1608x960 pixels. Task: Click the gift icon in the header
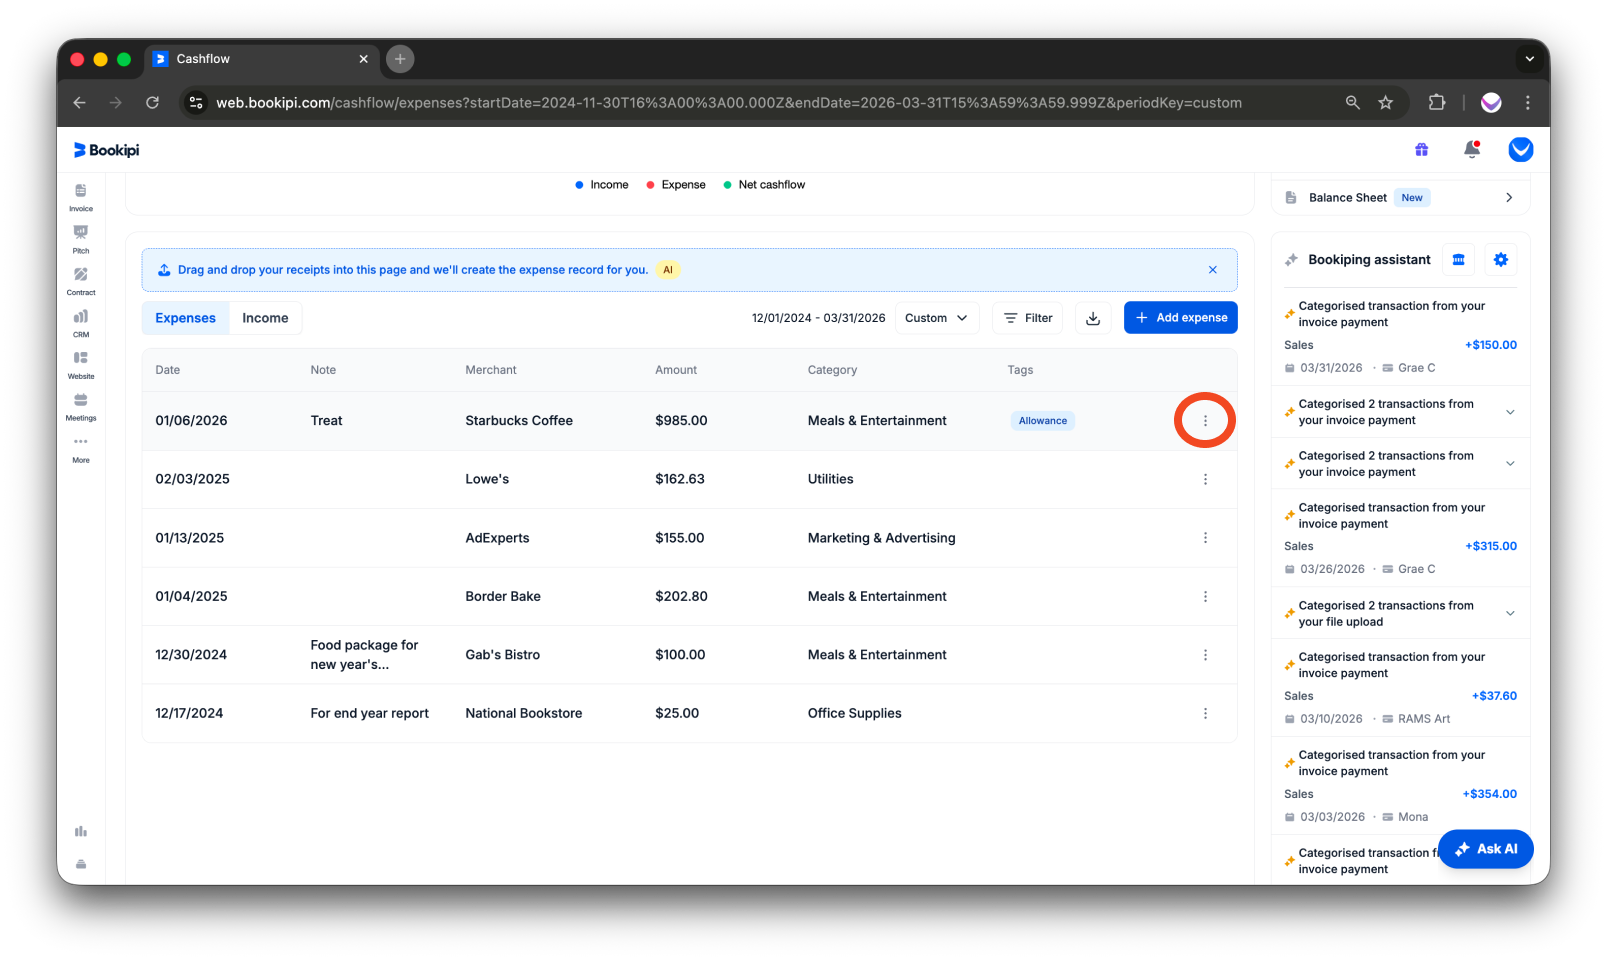click(x=1421, y=149)
